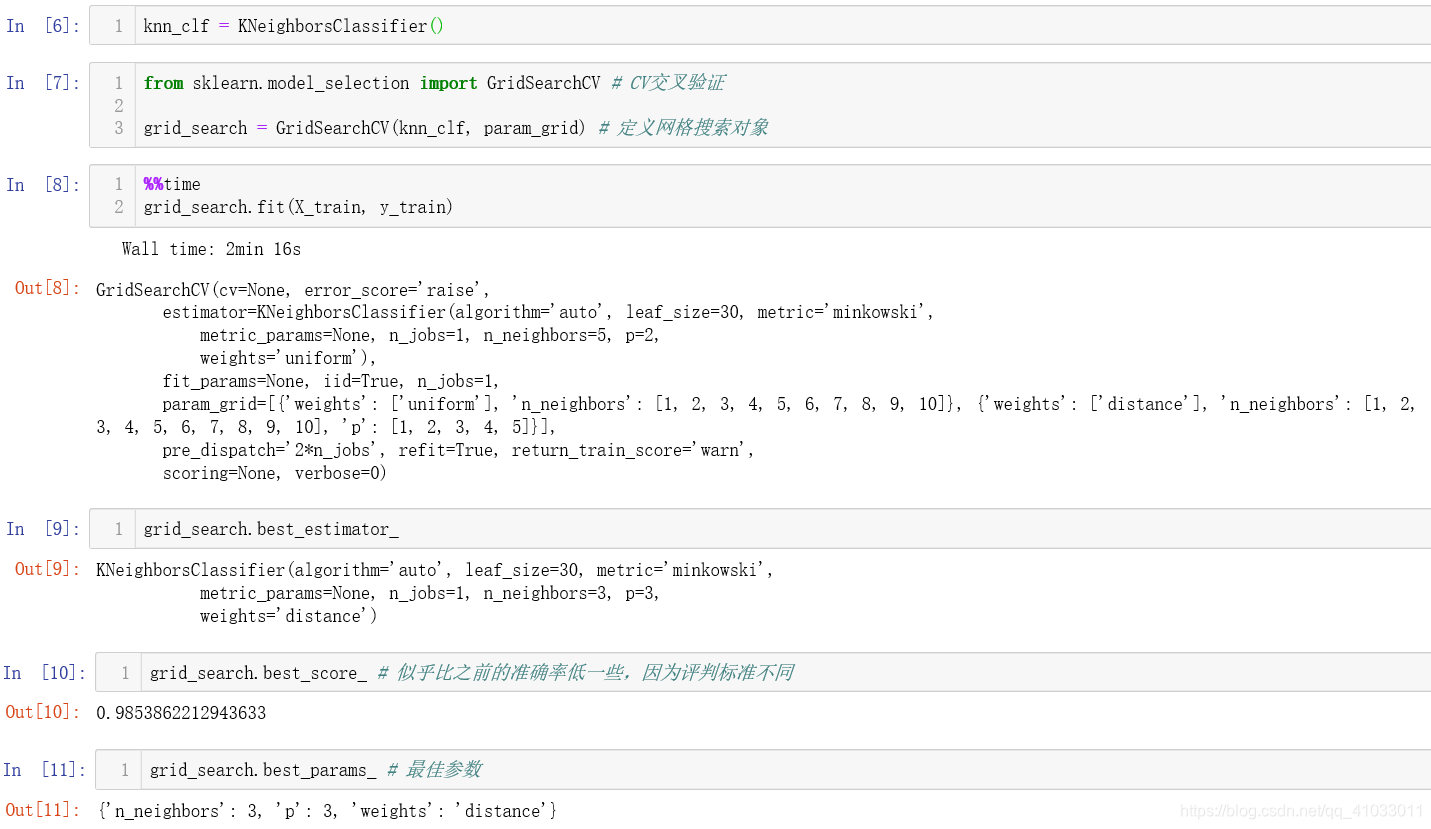Click the Out[10] output prompt
Screen dimensions: 1431x829
coord(44,712)
